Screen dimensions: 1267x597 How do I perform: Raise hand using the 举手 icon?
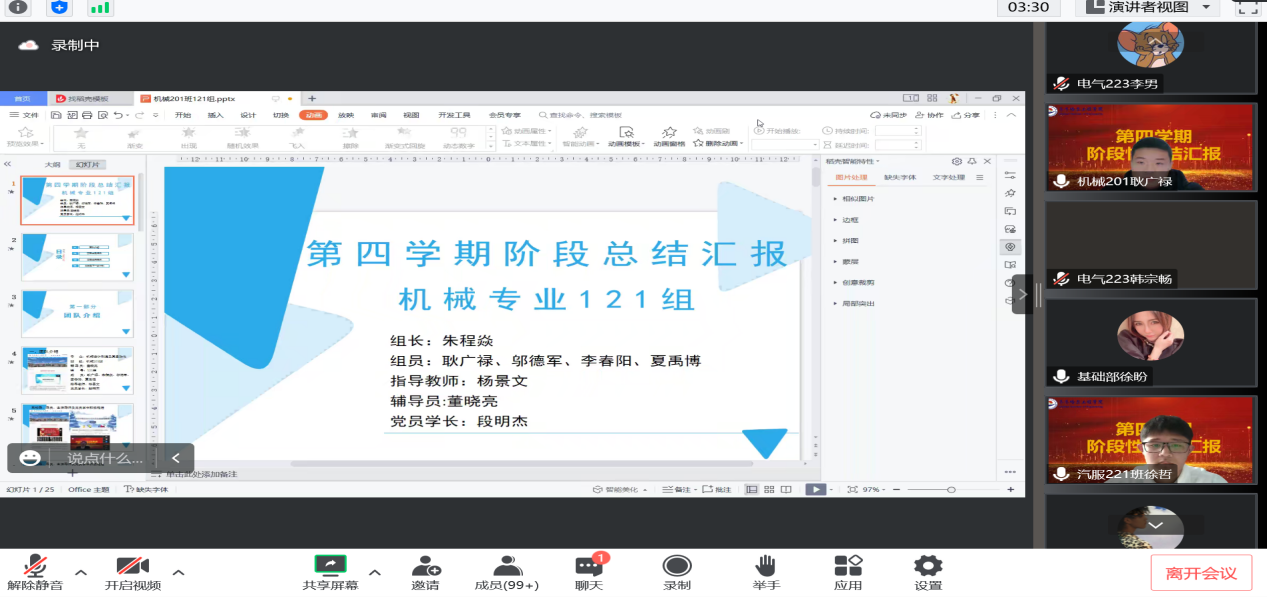[766, 566]
